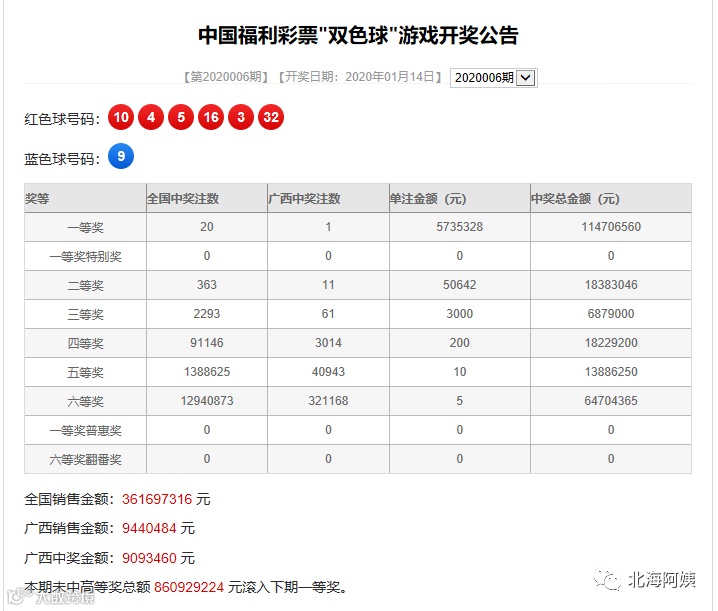This screenshot has width=718, height=611.
Task: Click blue ball number 9
Action: pyautogui.click(x=121, y=156)
